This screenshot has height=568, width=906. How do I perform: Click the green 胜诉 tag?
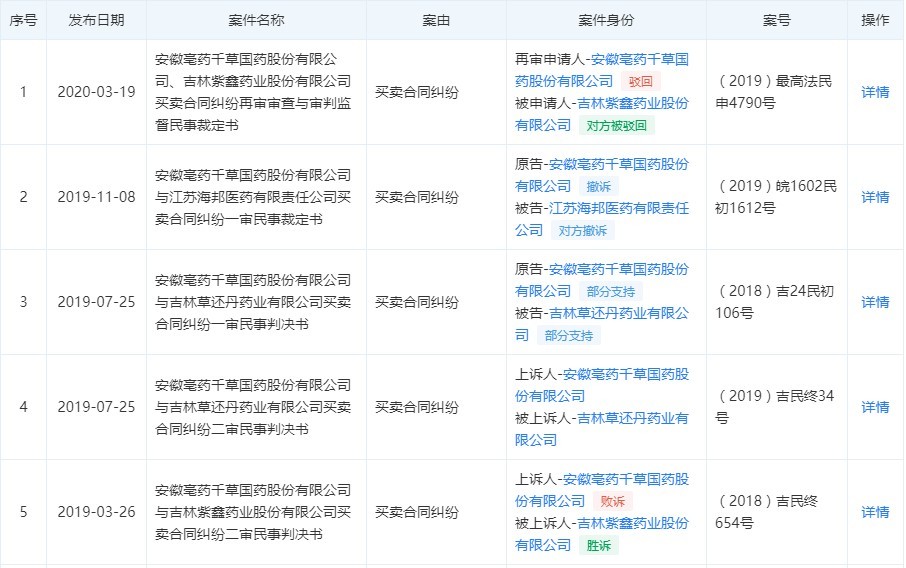tap(598, 546)
